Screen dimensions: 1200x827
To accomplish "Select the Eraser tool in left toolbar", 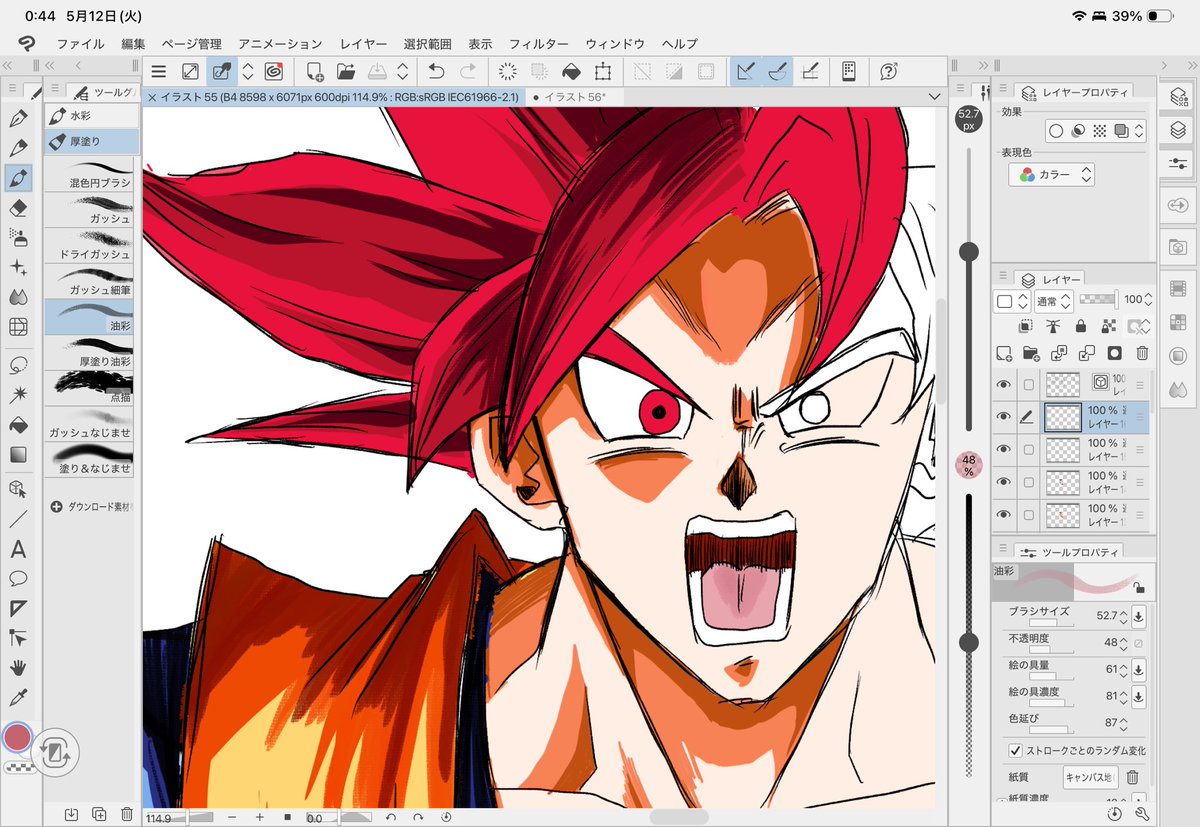I will coord(17,208).
